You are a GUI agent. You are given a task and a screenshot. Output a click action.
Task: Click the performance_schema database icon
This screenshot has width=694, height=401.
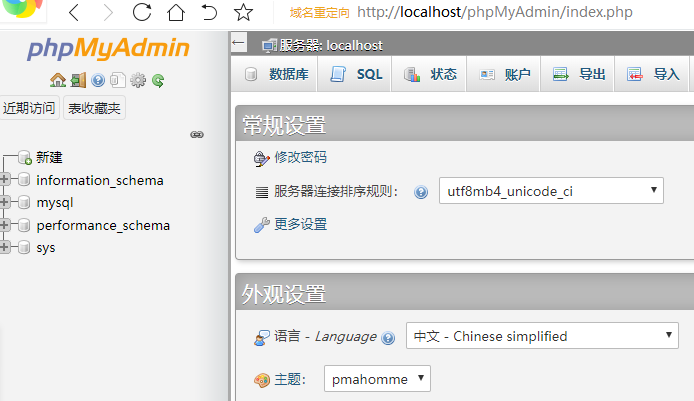click(24, 225)
